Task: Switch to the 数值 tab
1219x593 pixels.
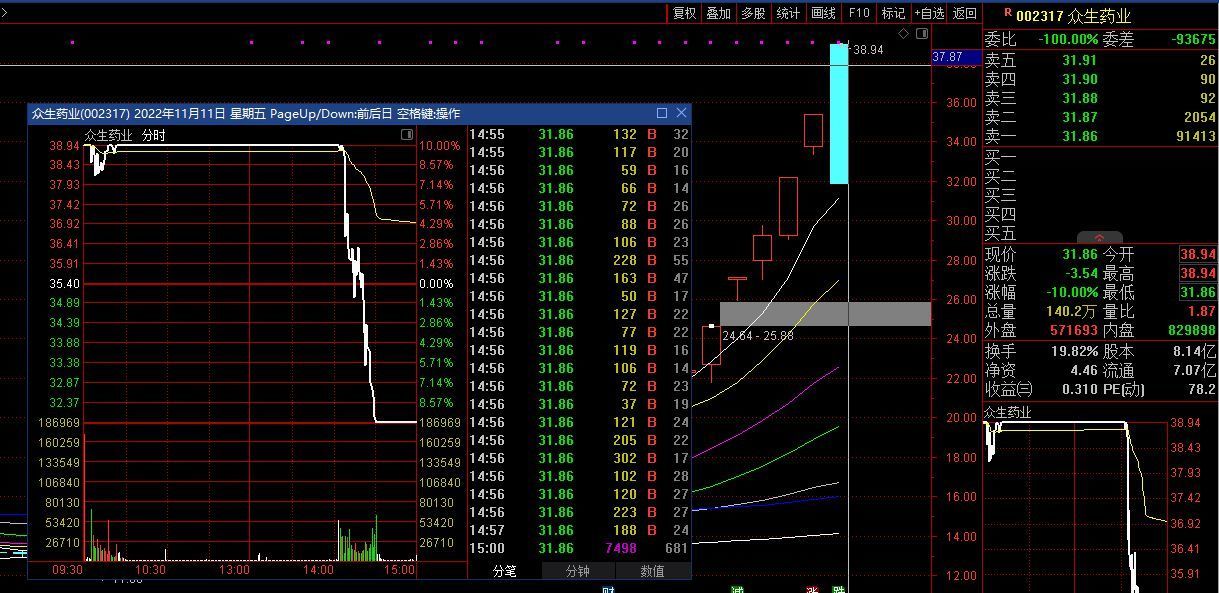Action: click(652, 571)
